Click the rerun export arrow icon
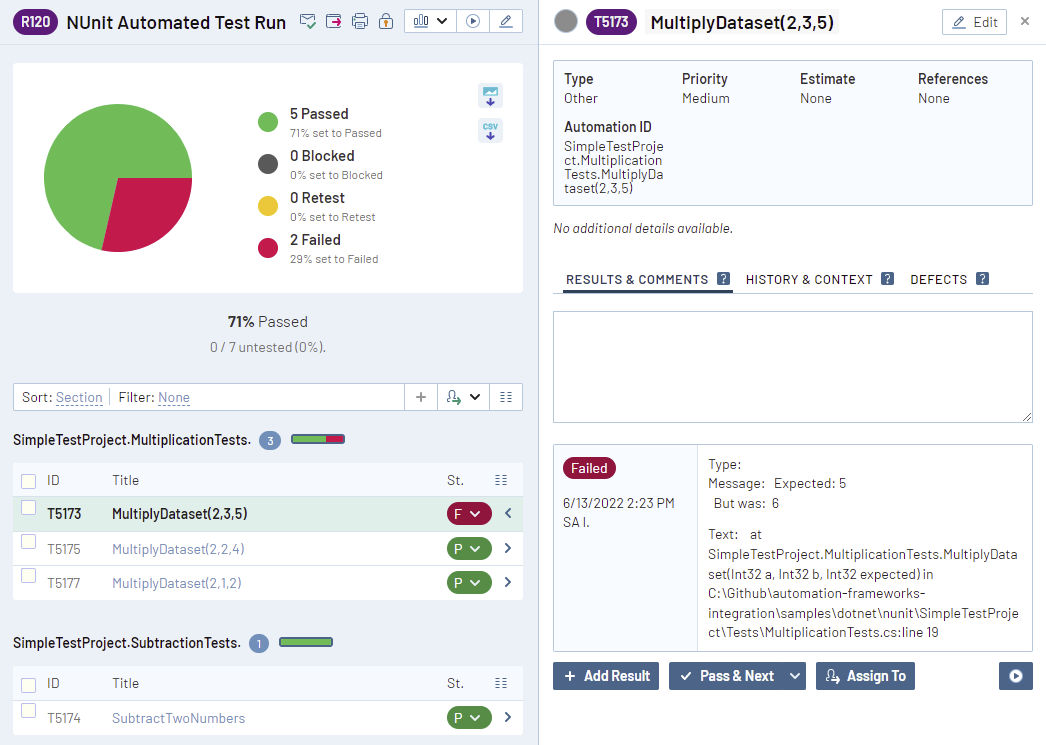The width and height of the screenshot is (1046, 745). [334, 22]
